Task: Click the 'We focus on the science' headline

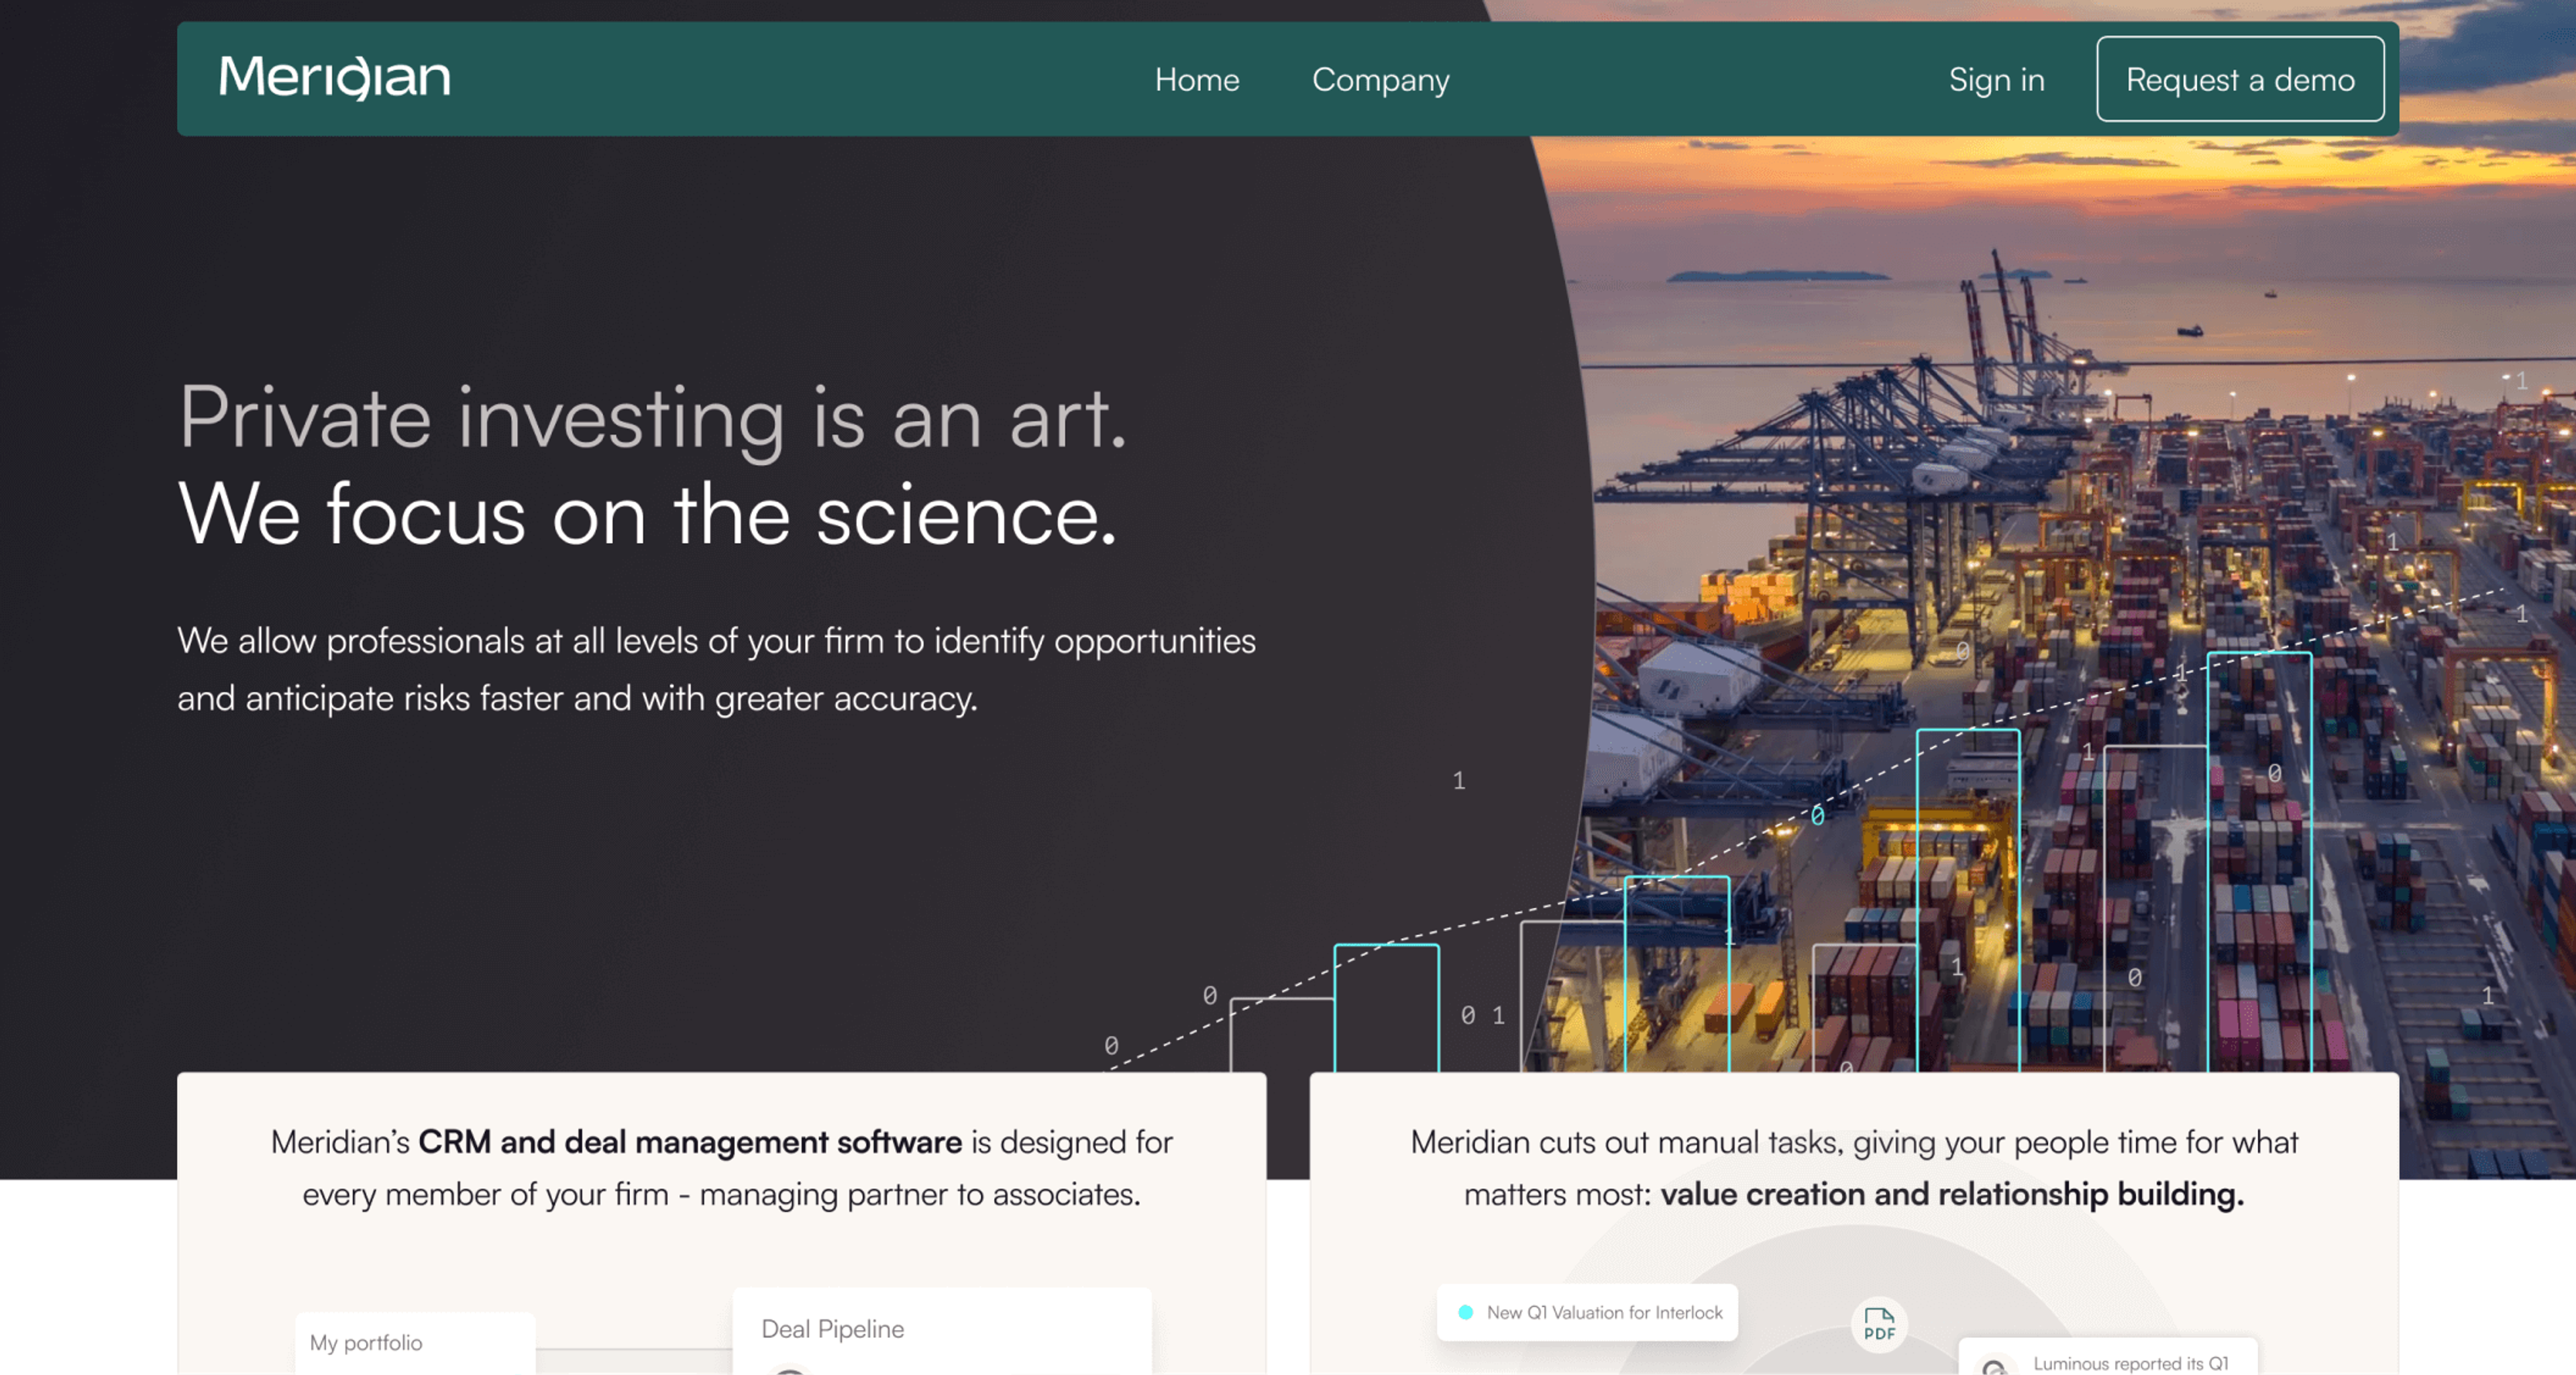Action: 647,515
